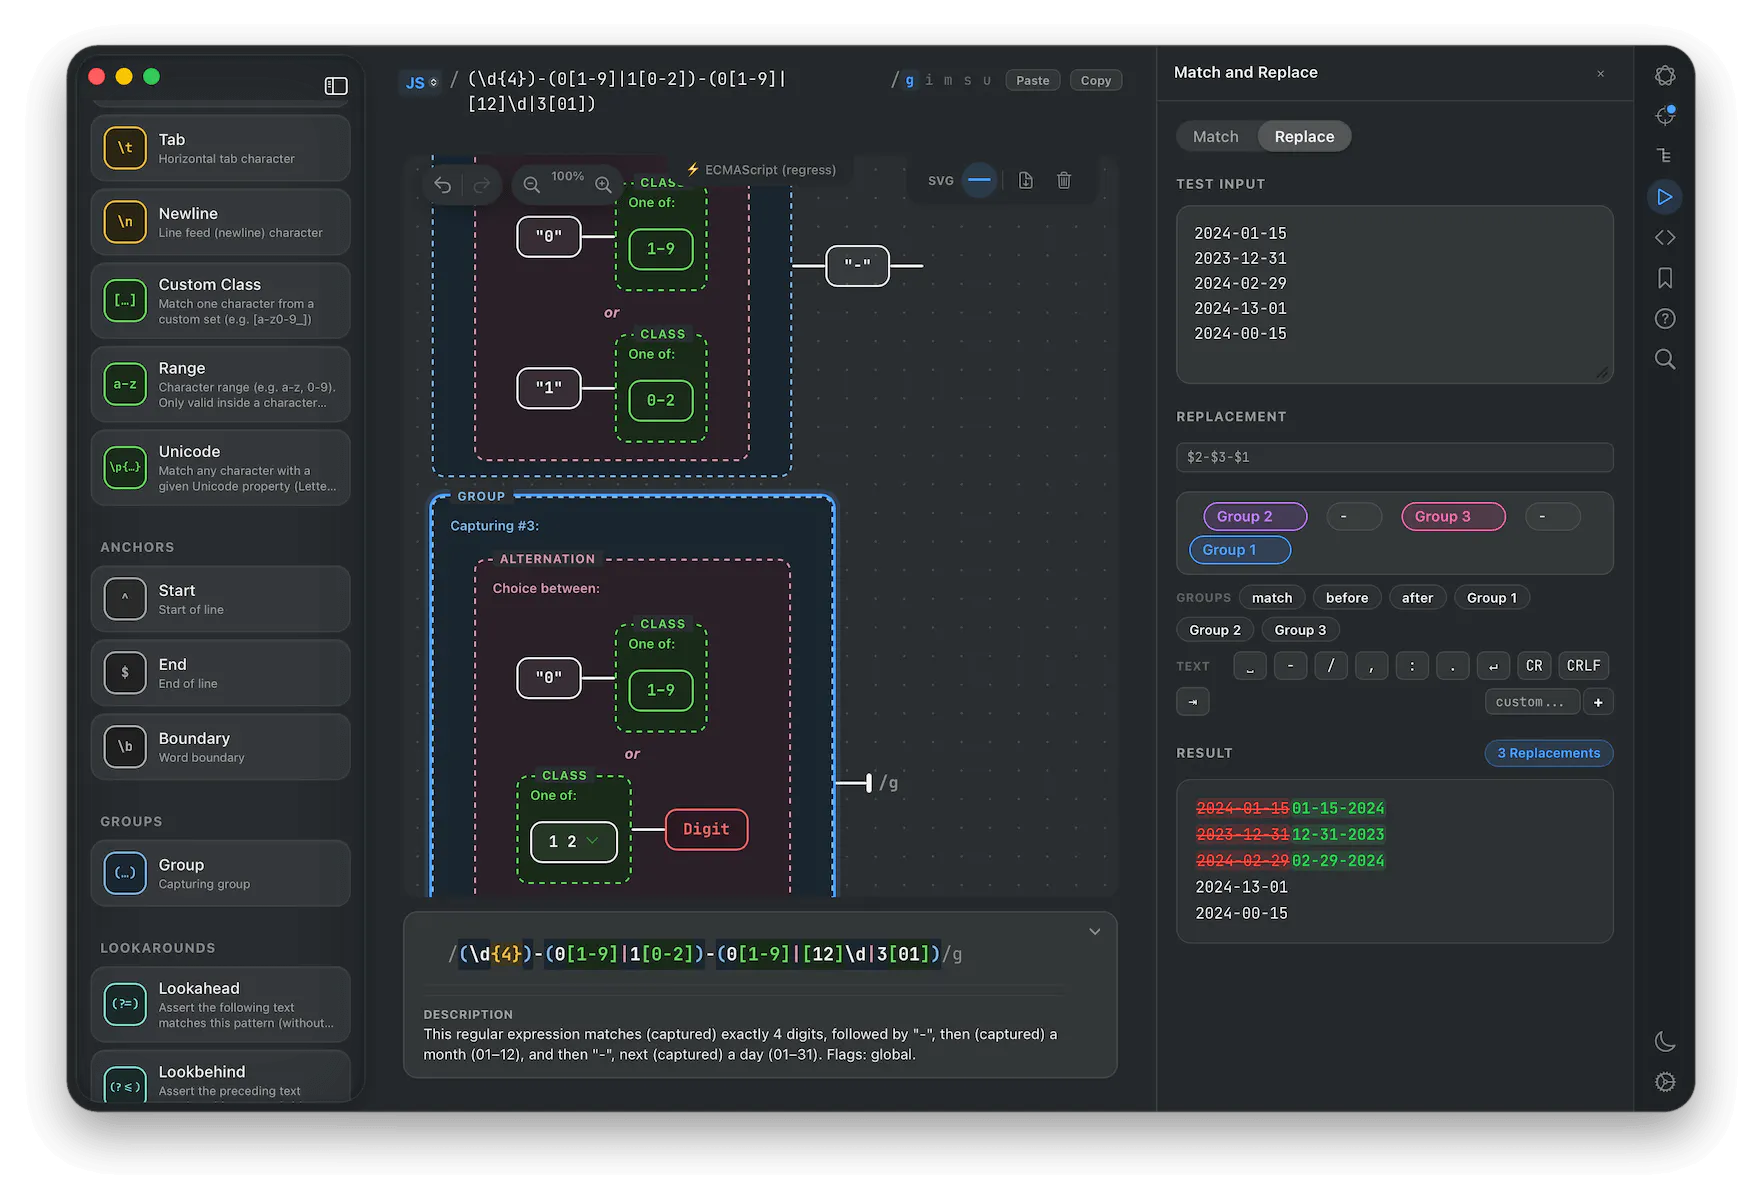This screenshot has height=1200, width=1762.
Task: Zoom in the diagram canvas
Action: 603,185
